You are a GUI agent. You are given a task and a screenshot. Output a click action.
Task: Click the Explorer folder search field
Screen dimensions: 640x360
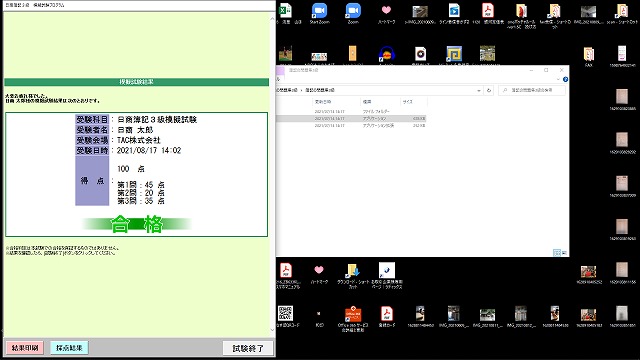coord(532,90)
